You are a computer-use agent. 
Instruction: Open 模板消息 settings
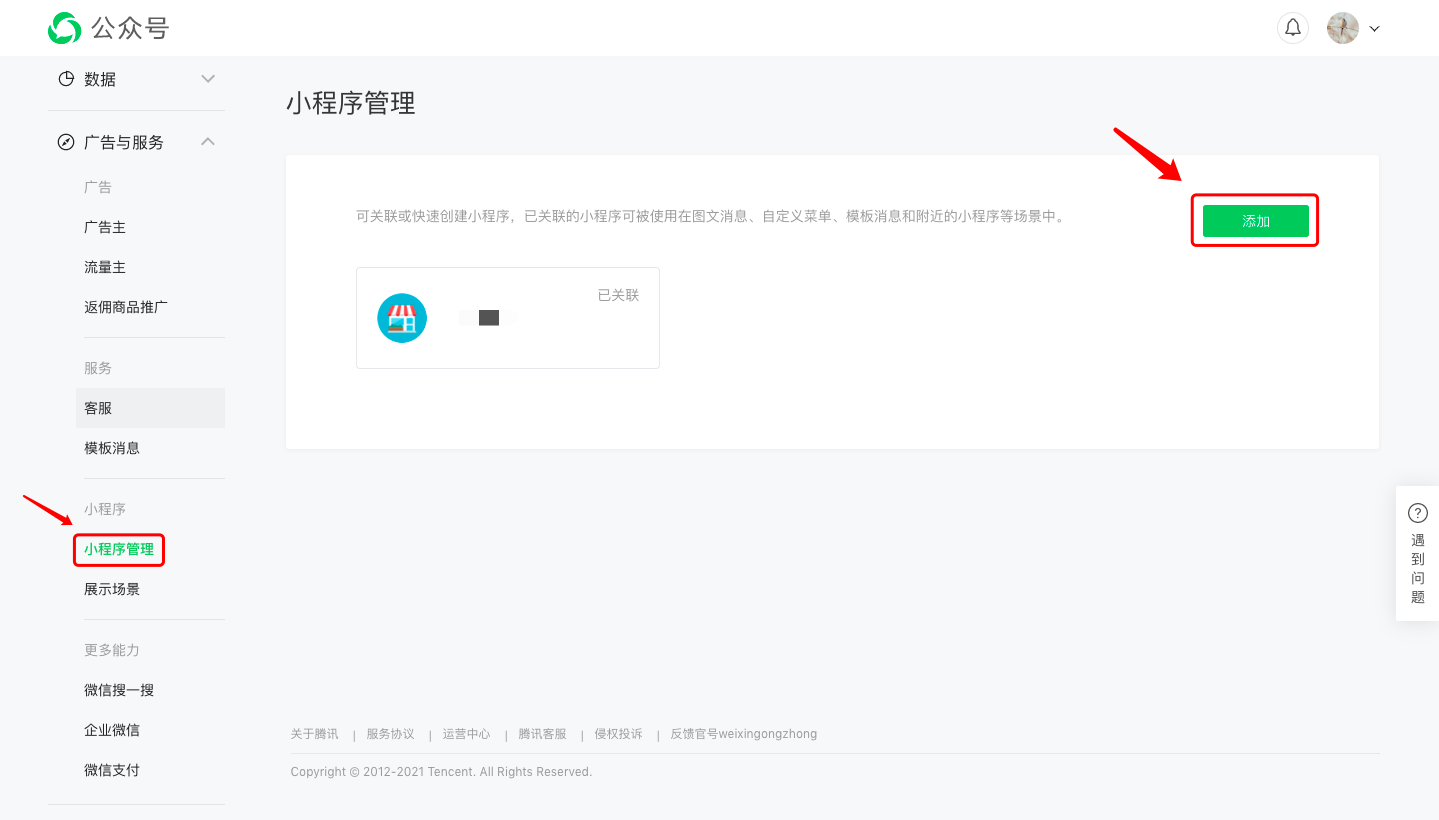(x=111, y=447)
